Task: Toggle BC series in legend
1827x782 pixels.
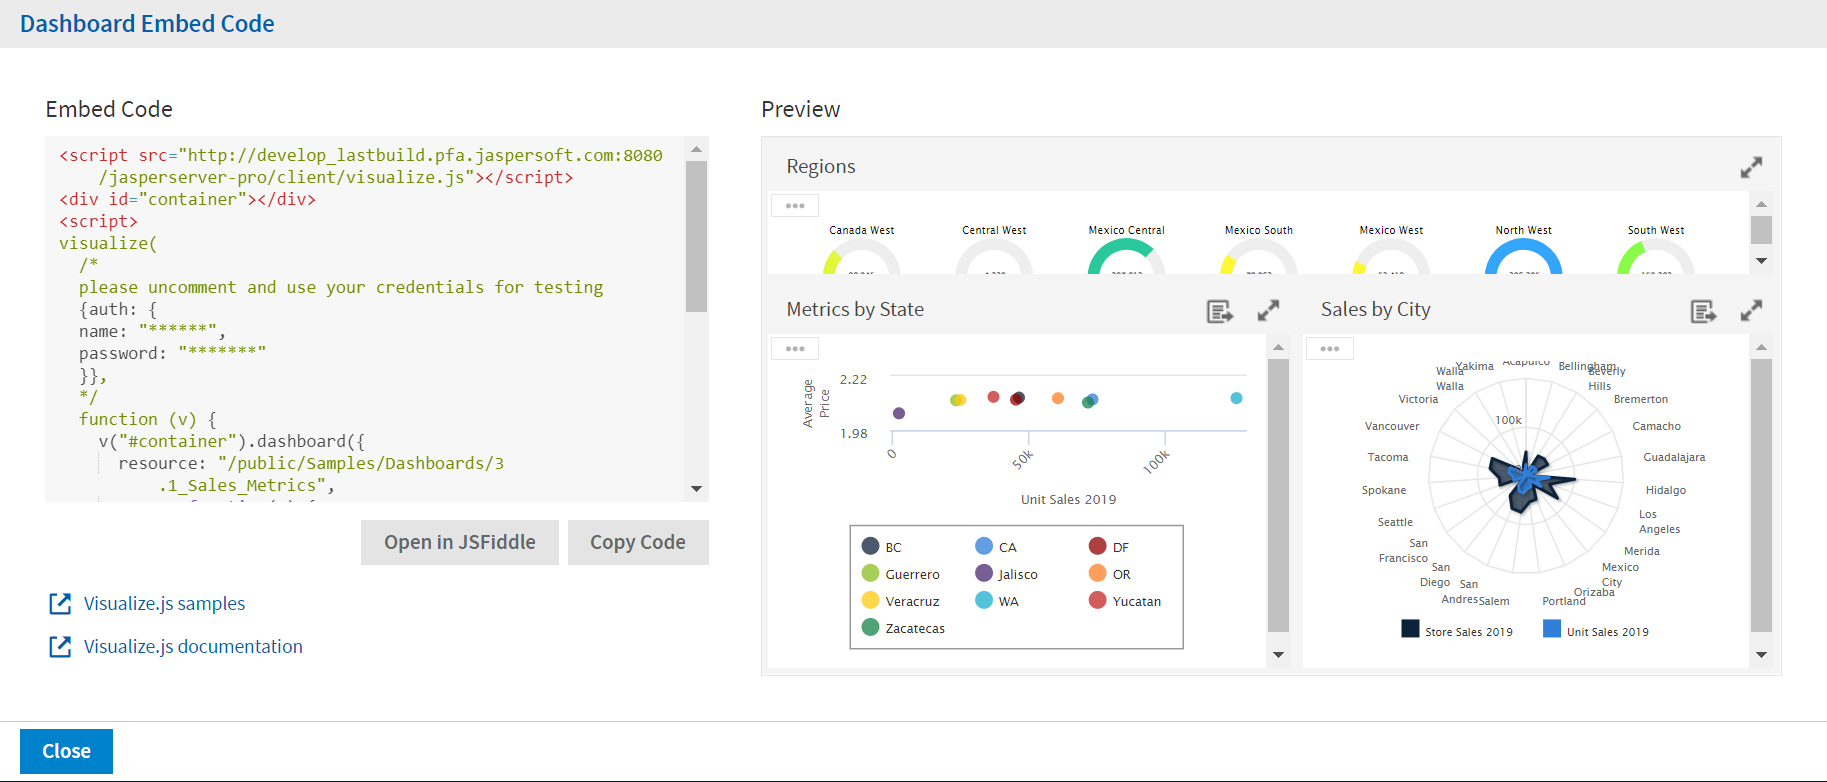Action: pyautogui.click(x=882, y=547)
